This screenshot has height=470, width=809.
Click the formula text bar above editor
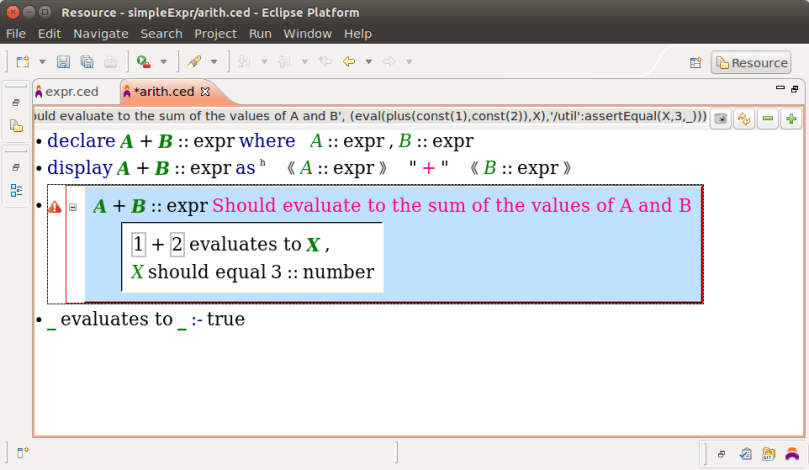pos(370,117)
